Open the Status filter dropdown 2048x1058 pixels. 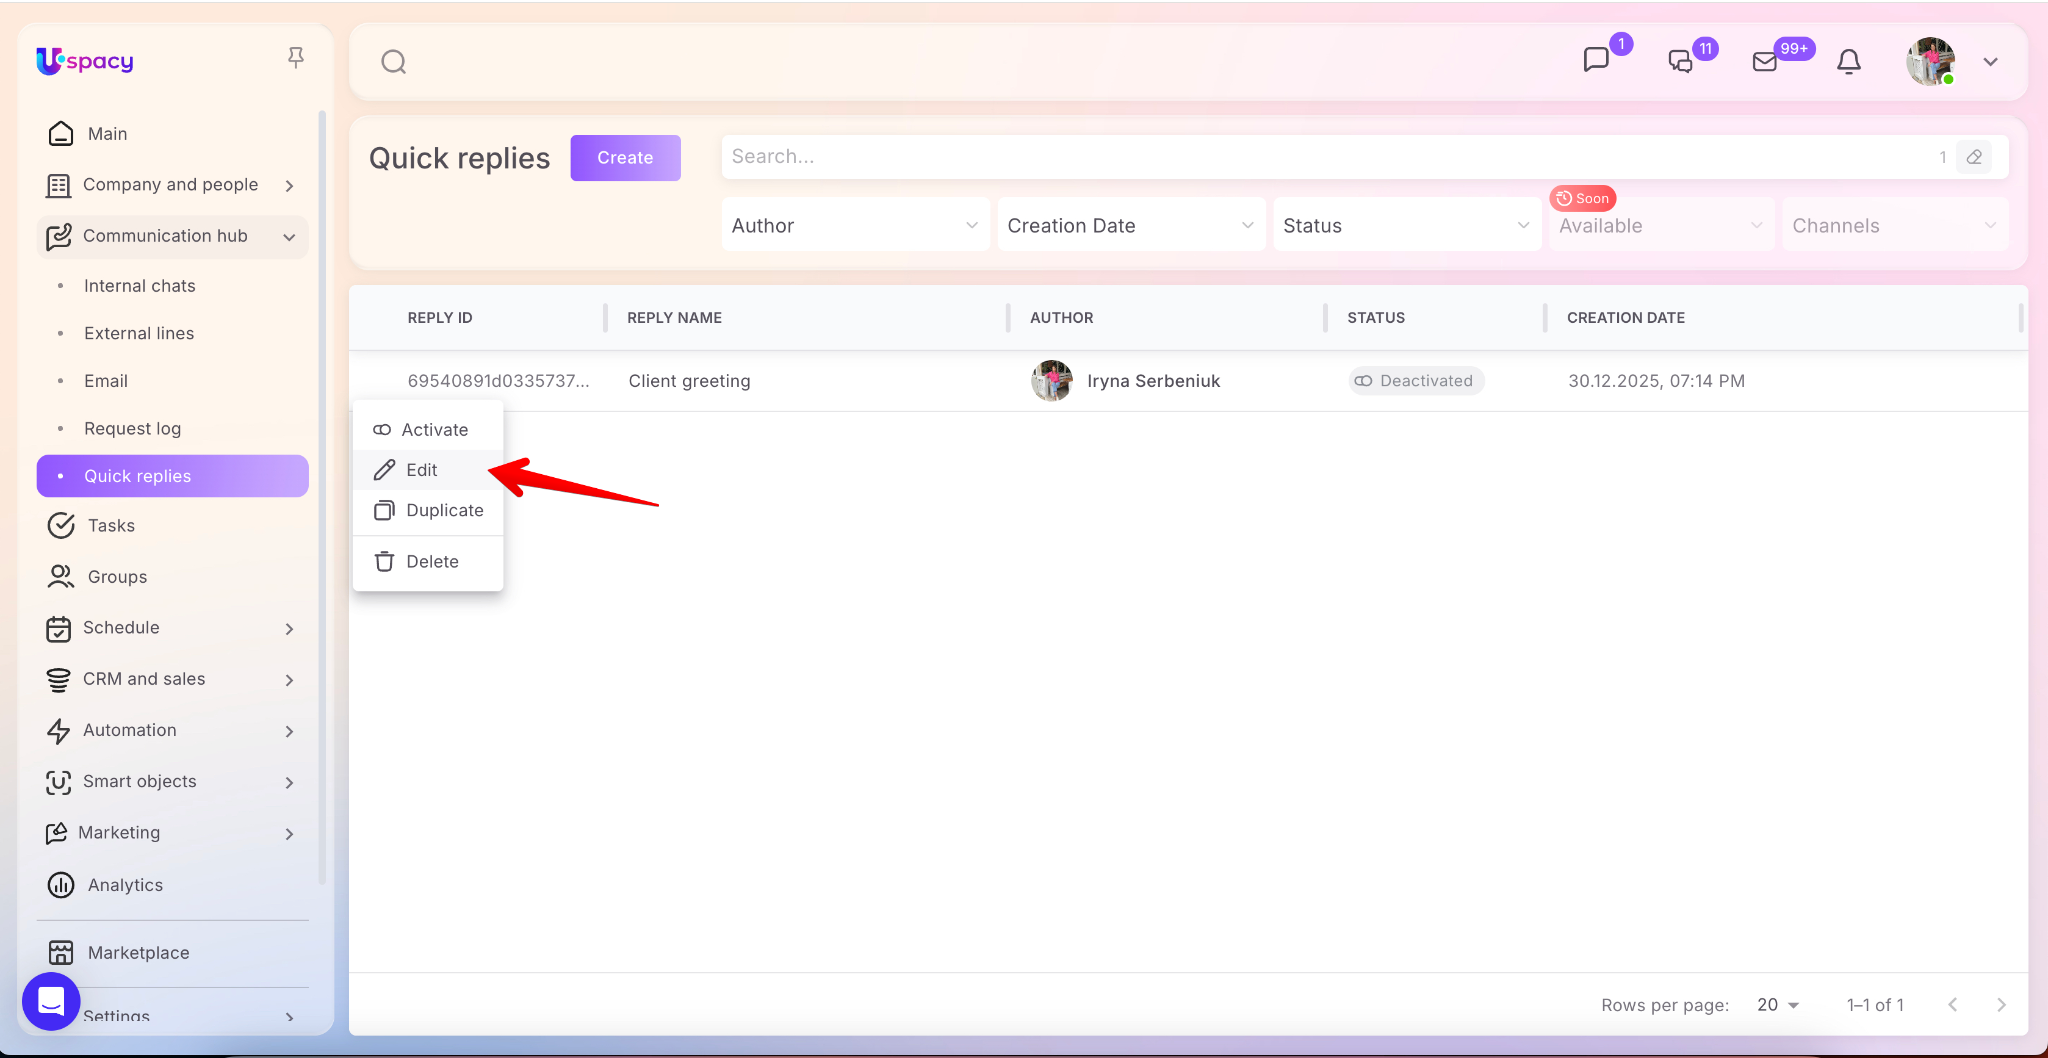1406,226
